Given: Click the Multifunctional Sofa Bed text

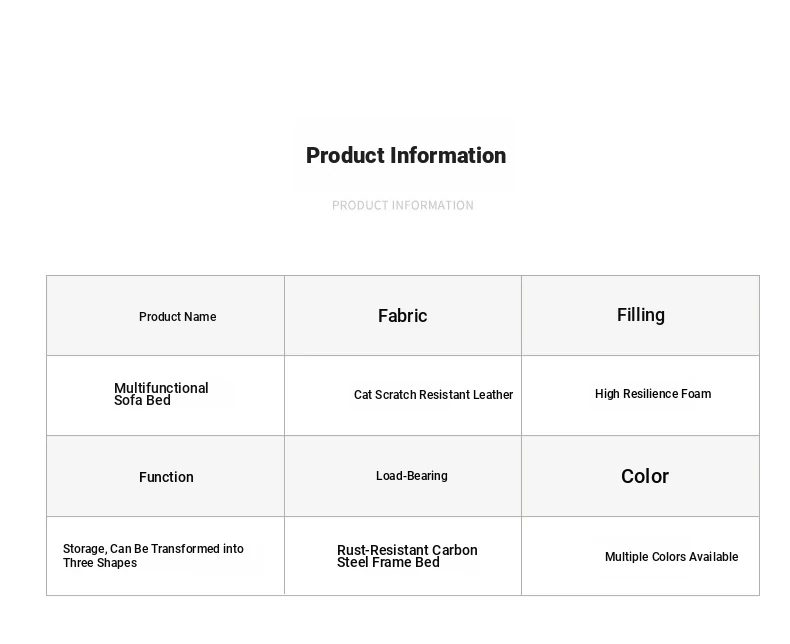Looking at the screenshot, I should (161, 394).
